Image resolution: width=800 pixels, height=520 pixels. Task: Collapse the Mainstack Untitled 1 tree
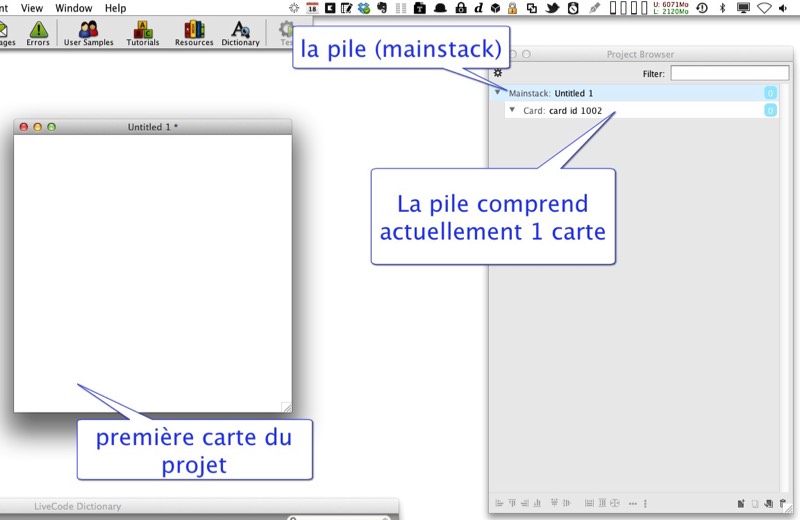498,93
